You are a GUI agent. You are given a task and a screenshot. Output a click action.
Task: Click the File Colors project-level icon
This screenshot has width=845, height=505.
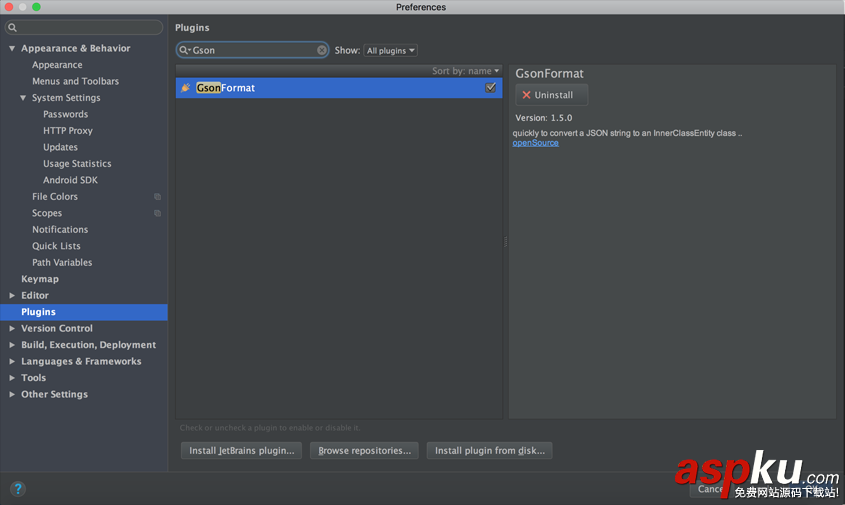click(x=157, y=197)
